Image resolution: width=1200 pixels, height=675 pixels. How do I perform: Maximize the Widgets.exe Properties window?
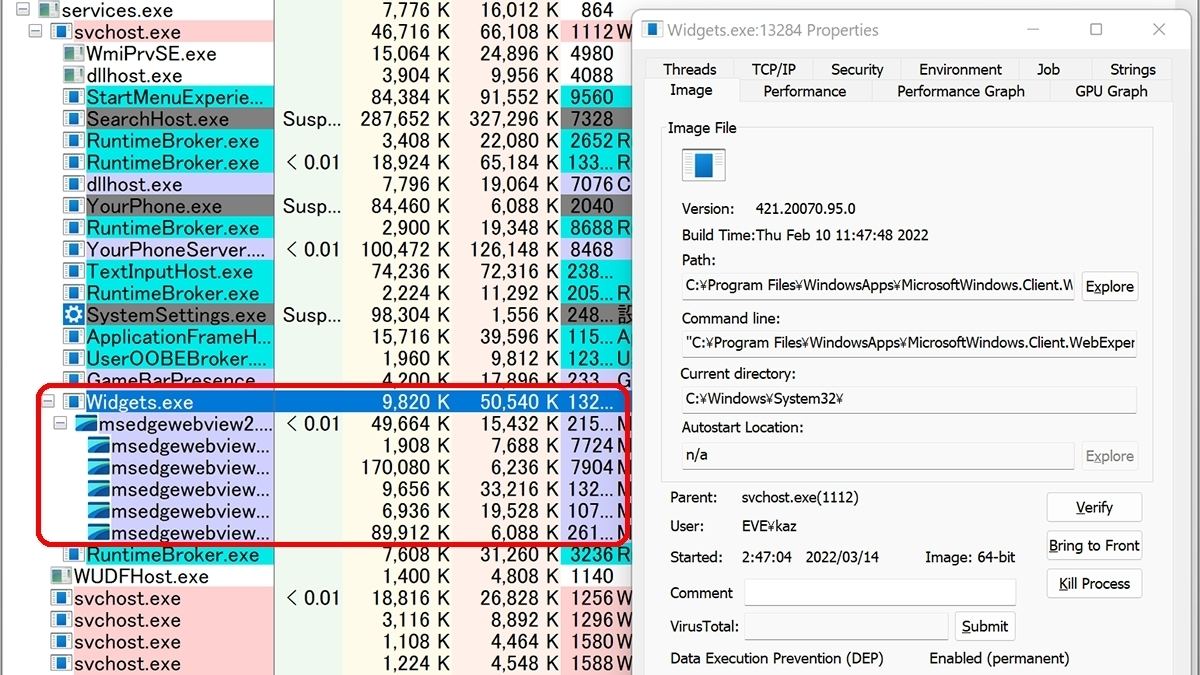coord(1096,29)
